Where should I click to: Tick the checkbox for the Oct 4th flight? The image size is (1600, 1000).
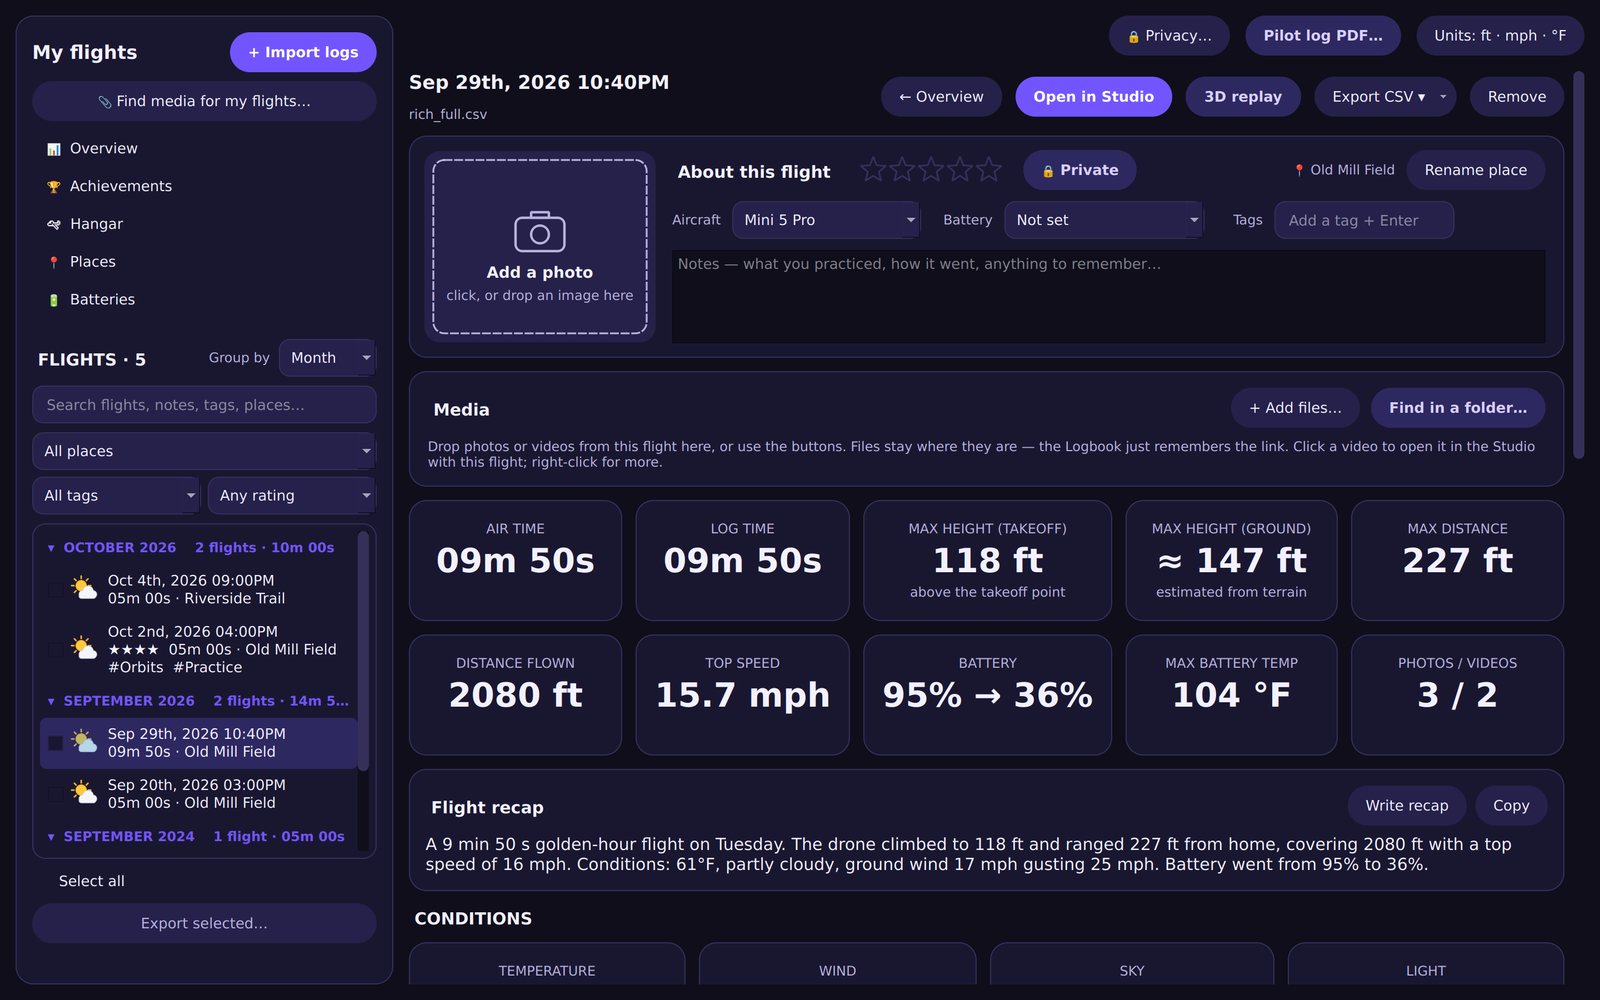55,589
